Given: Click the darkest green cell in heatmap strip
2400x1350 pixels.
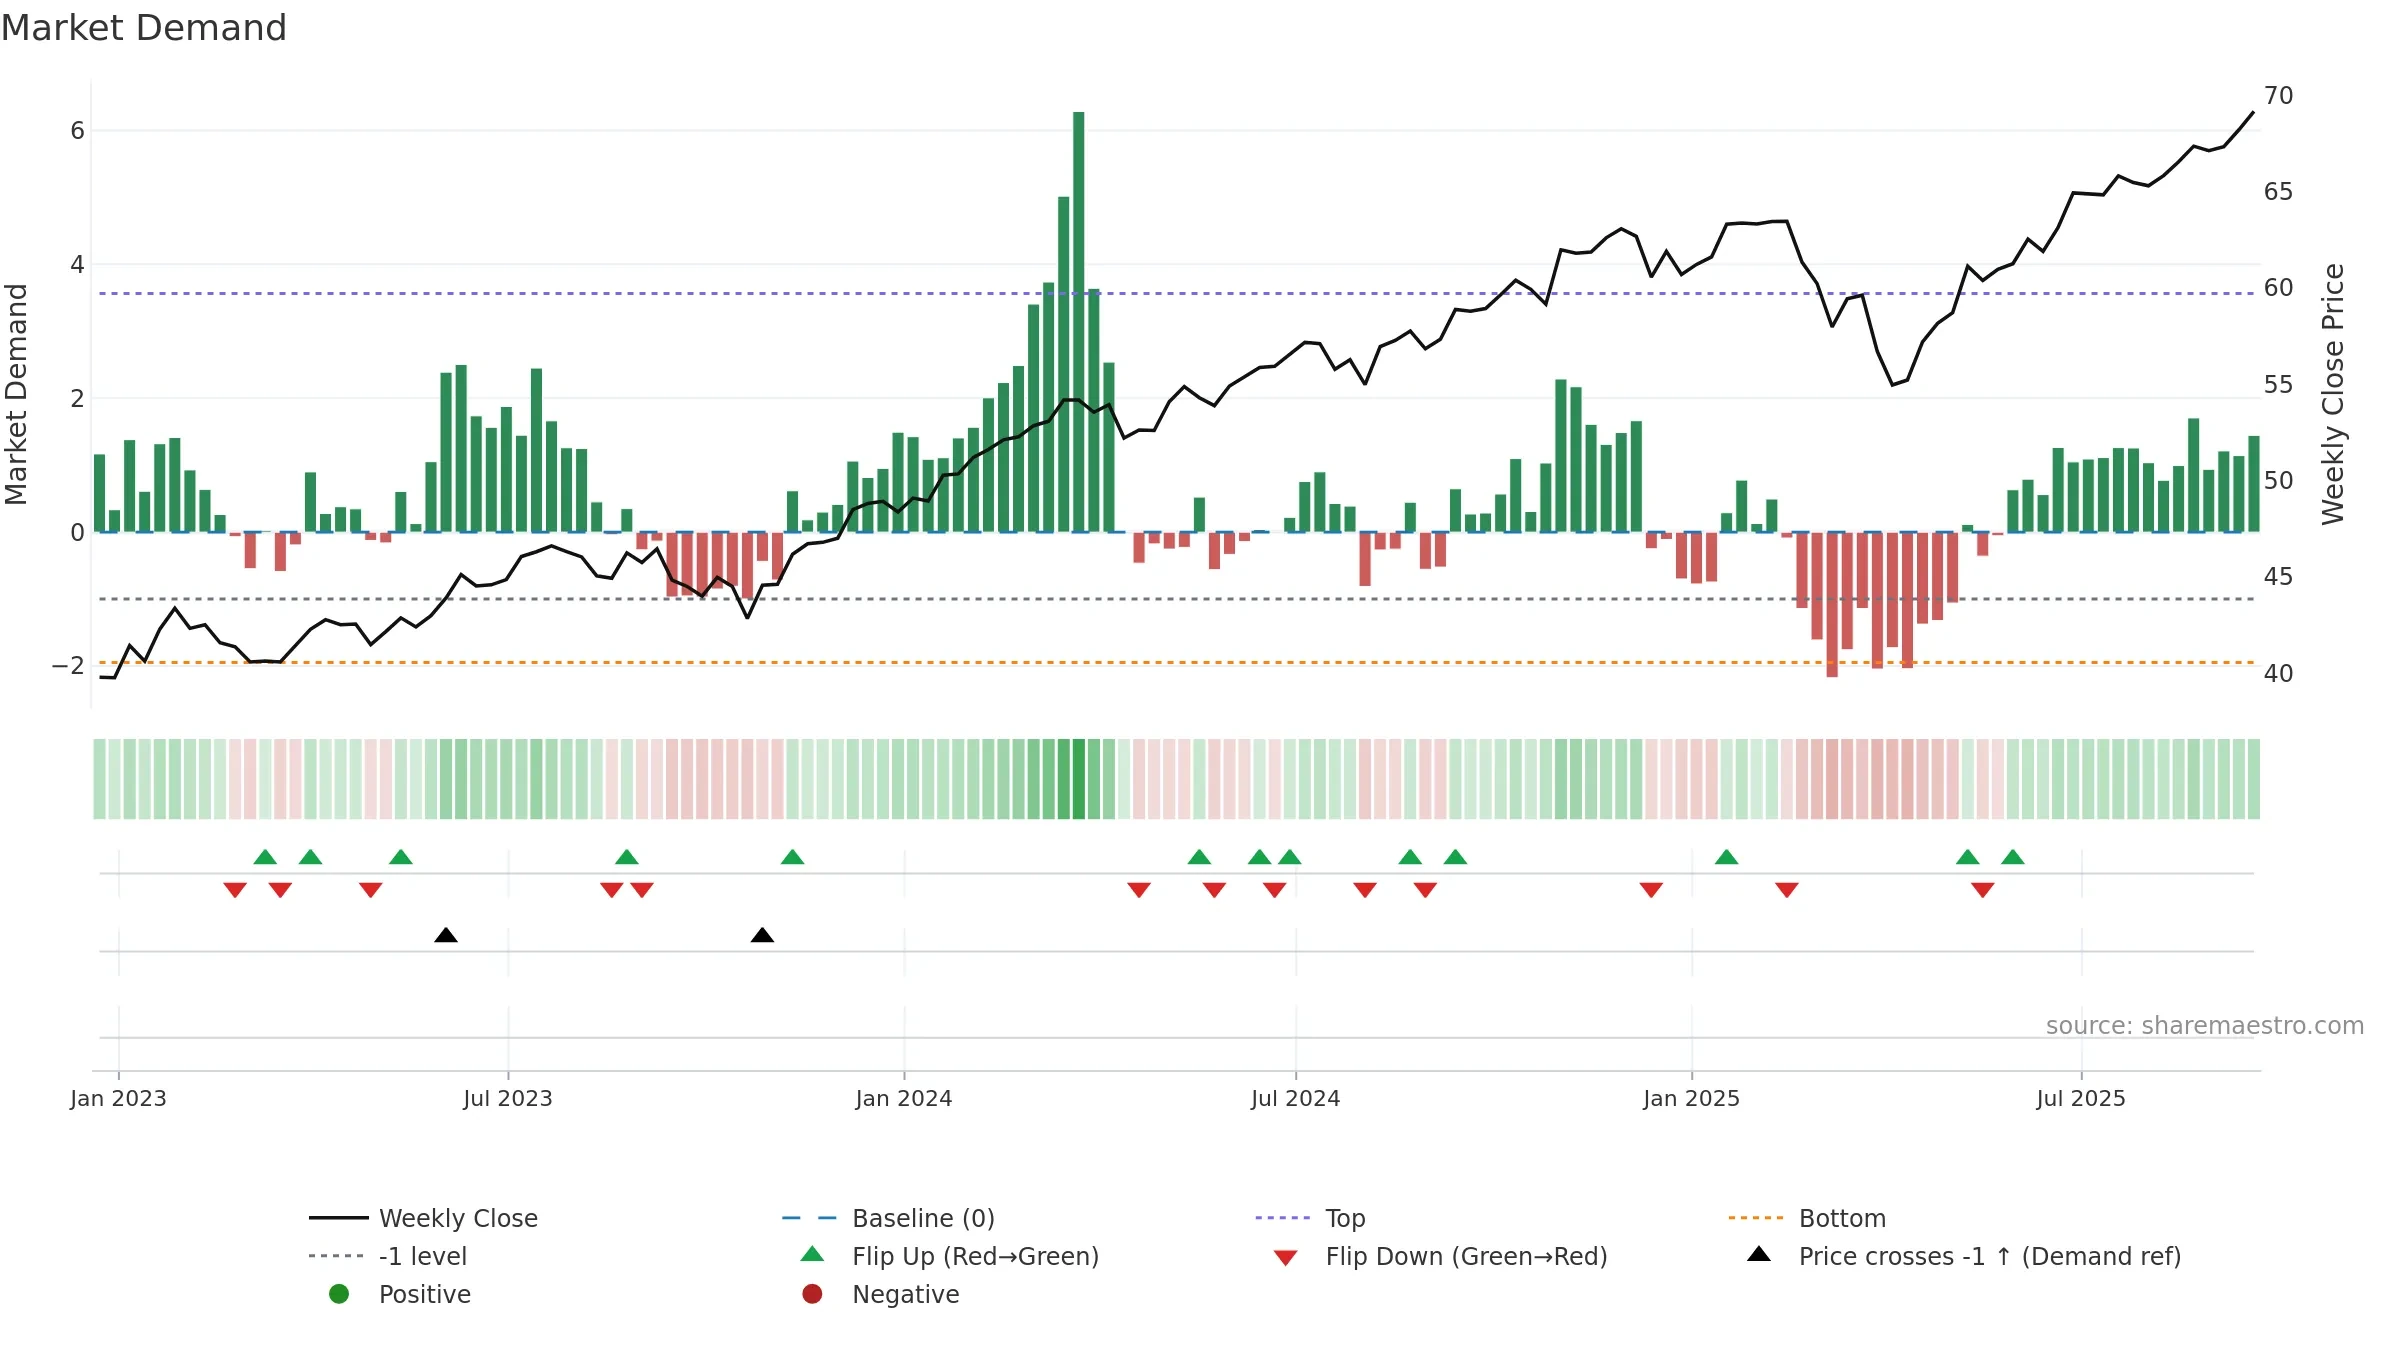Looking at the screenshot, I should (1079, 779).
